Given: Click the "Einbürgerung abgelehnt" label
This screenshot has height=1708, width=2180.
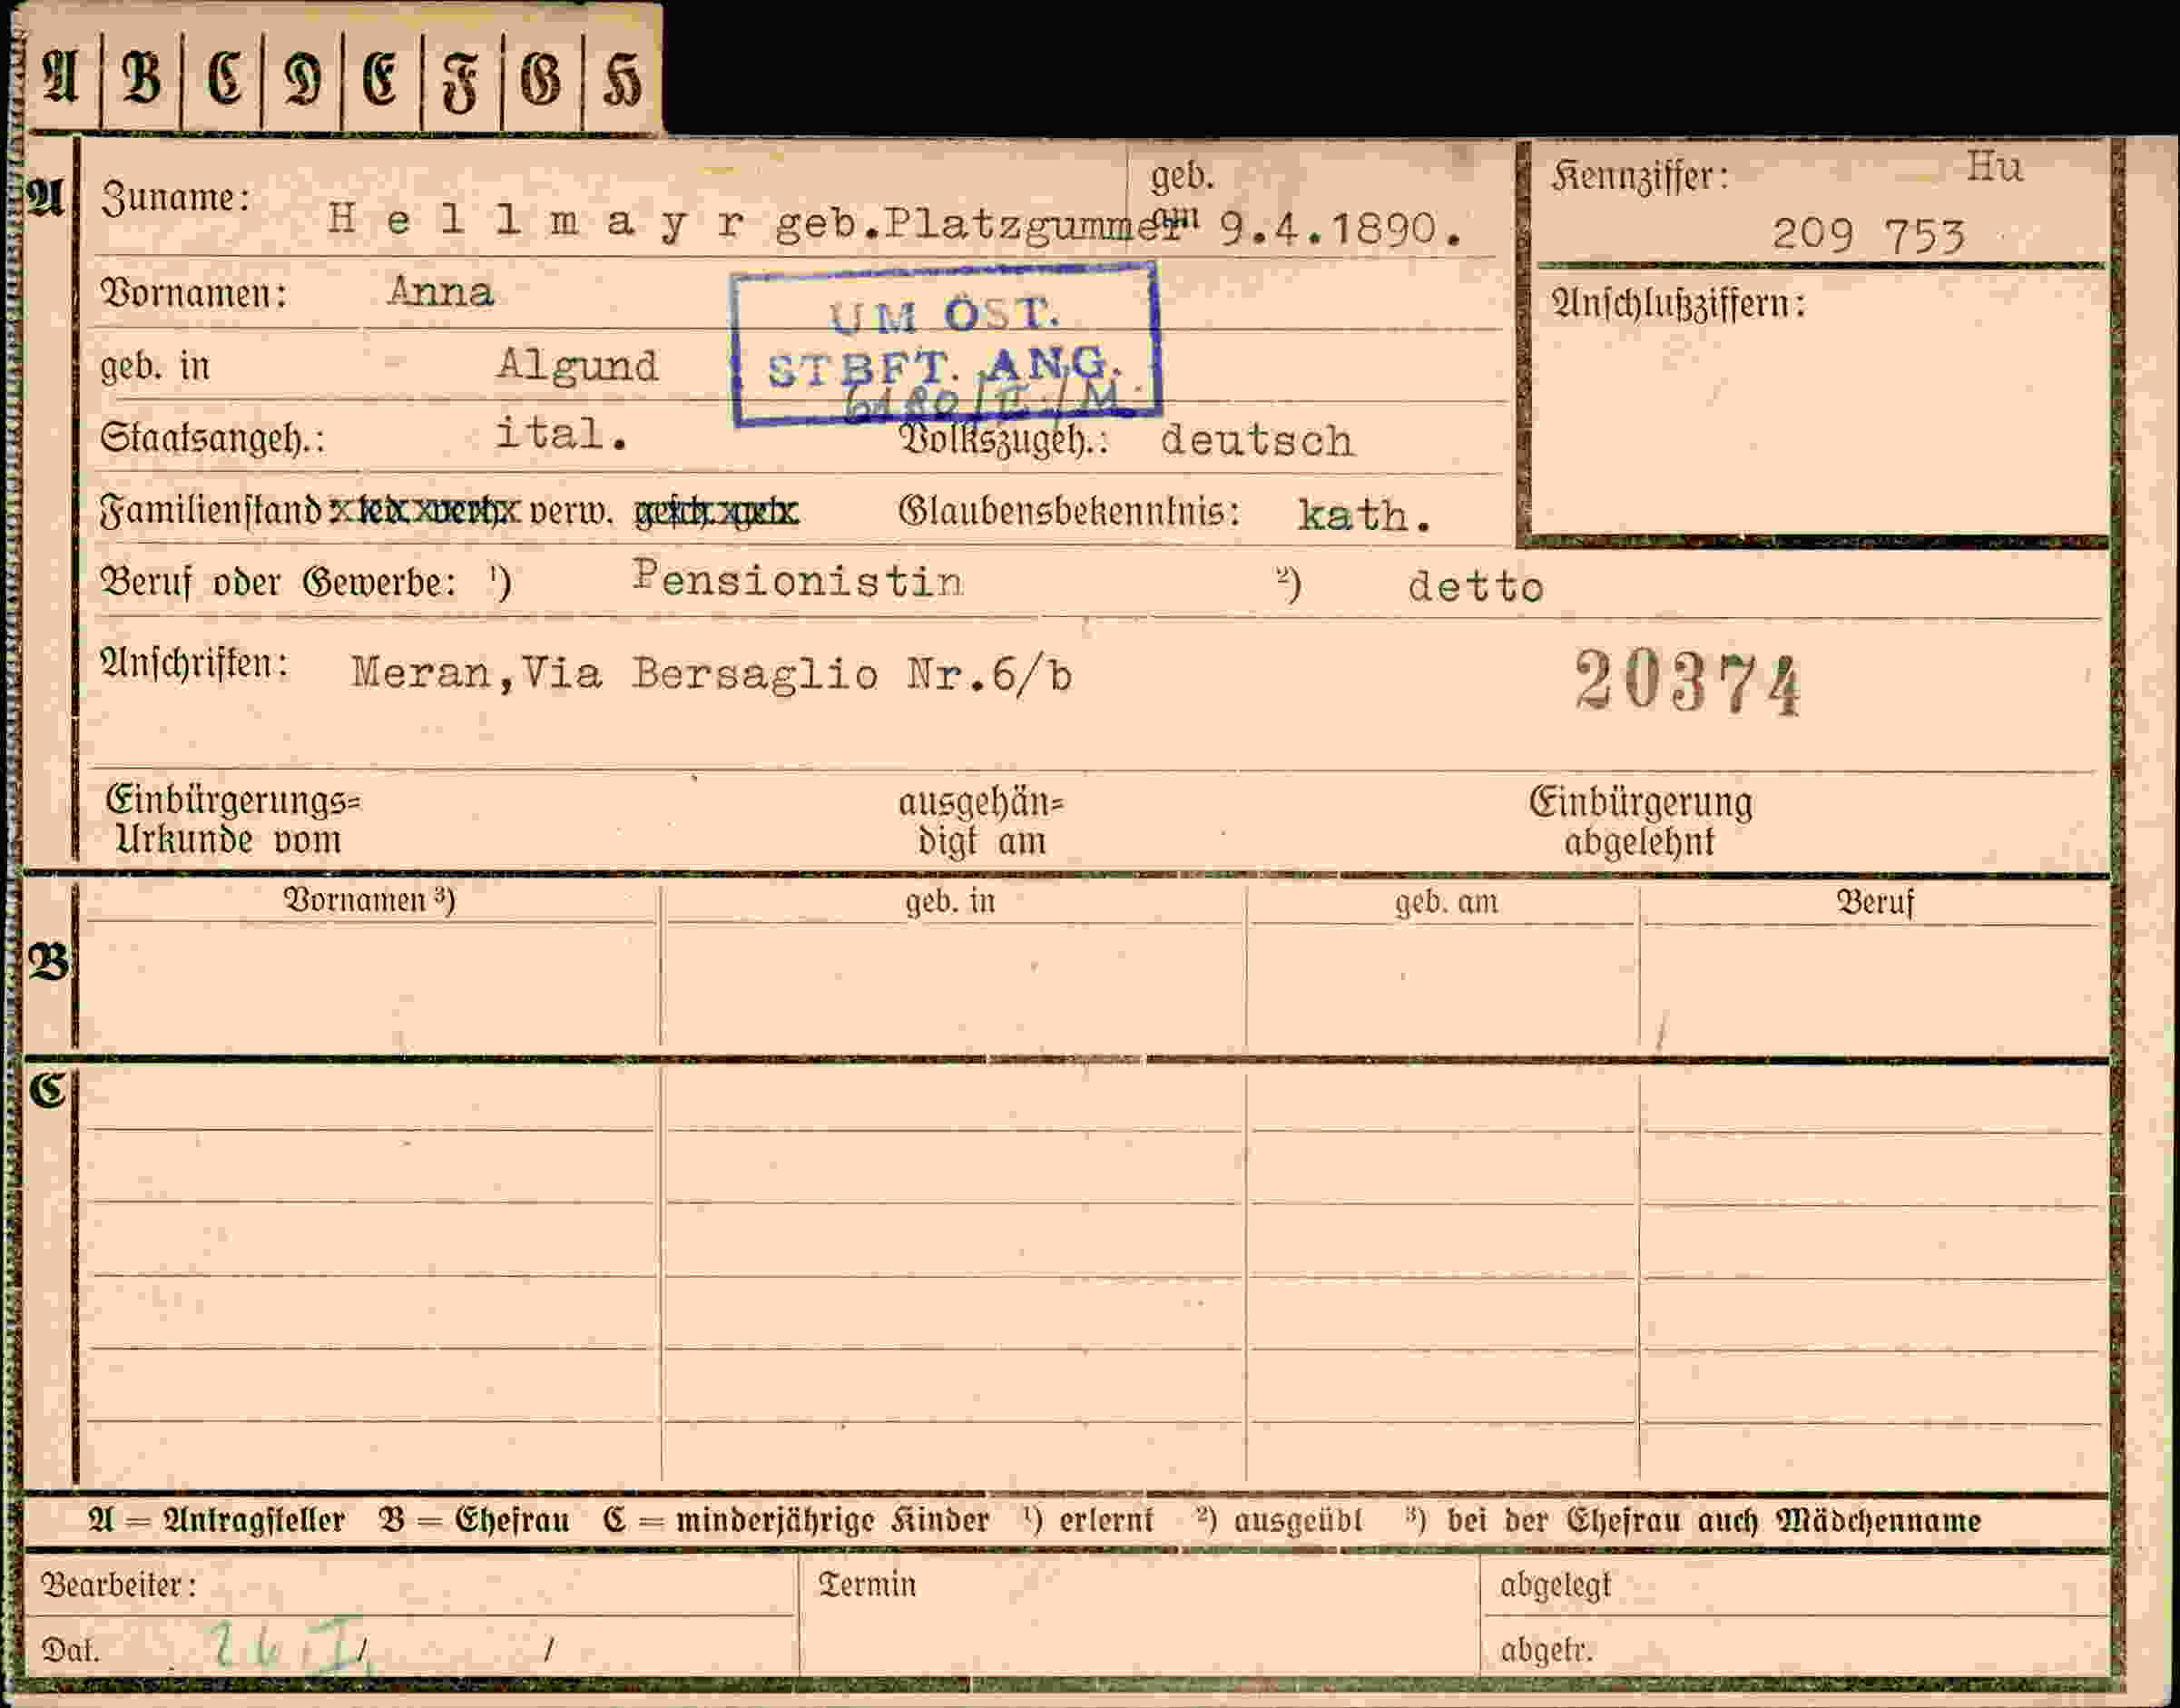Looking at the screenshot, I should pos(1640,822).
